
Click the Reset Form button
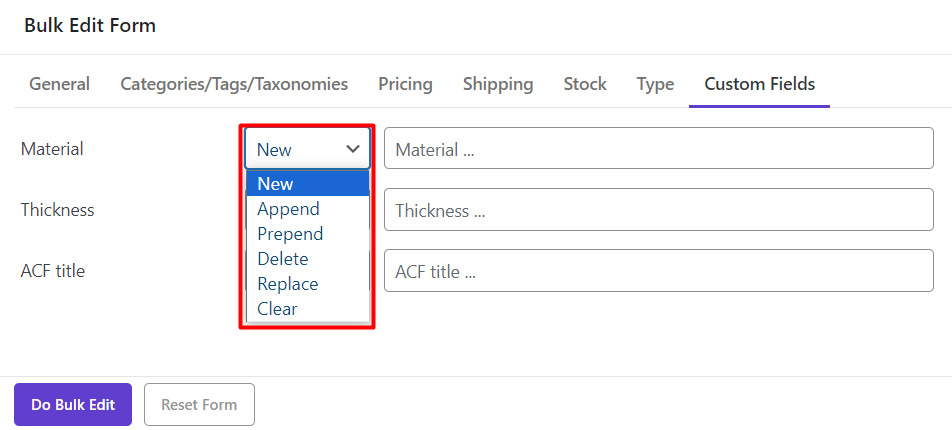(x=199, y=405)
